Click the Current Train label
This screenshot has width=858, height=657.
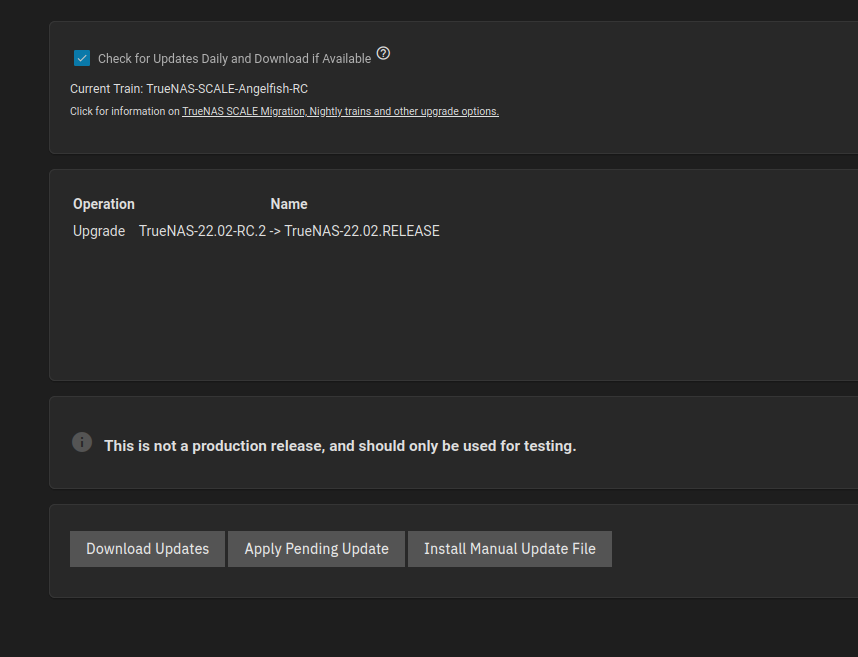point(106,89)
